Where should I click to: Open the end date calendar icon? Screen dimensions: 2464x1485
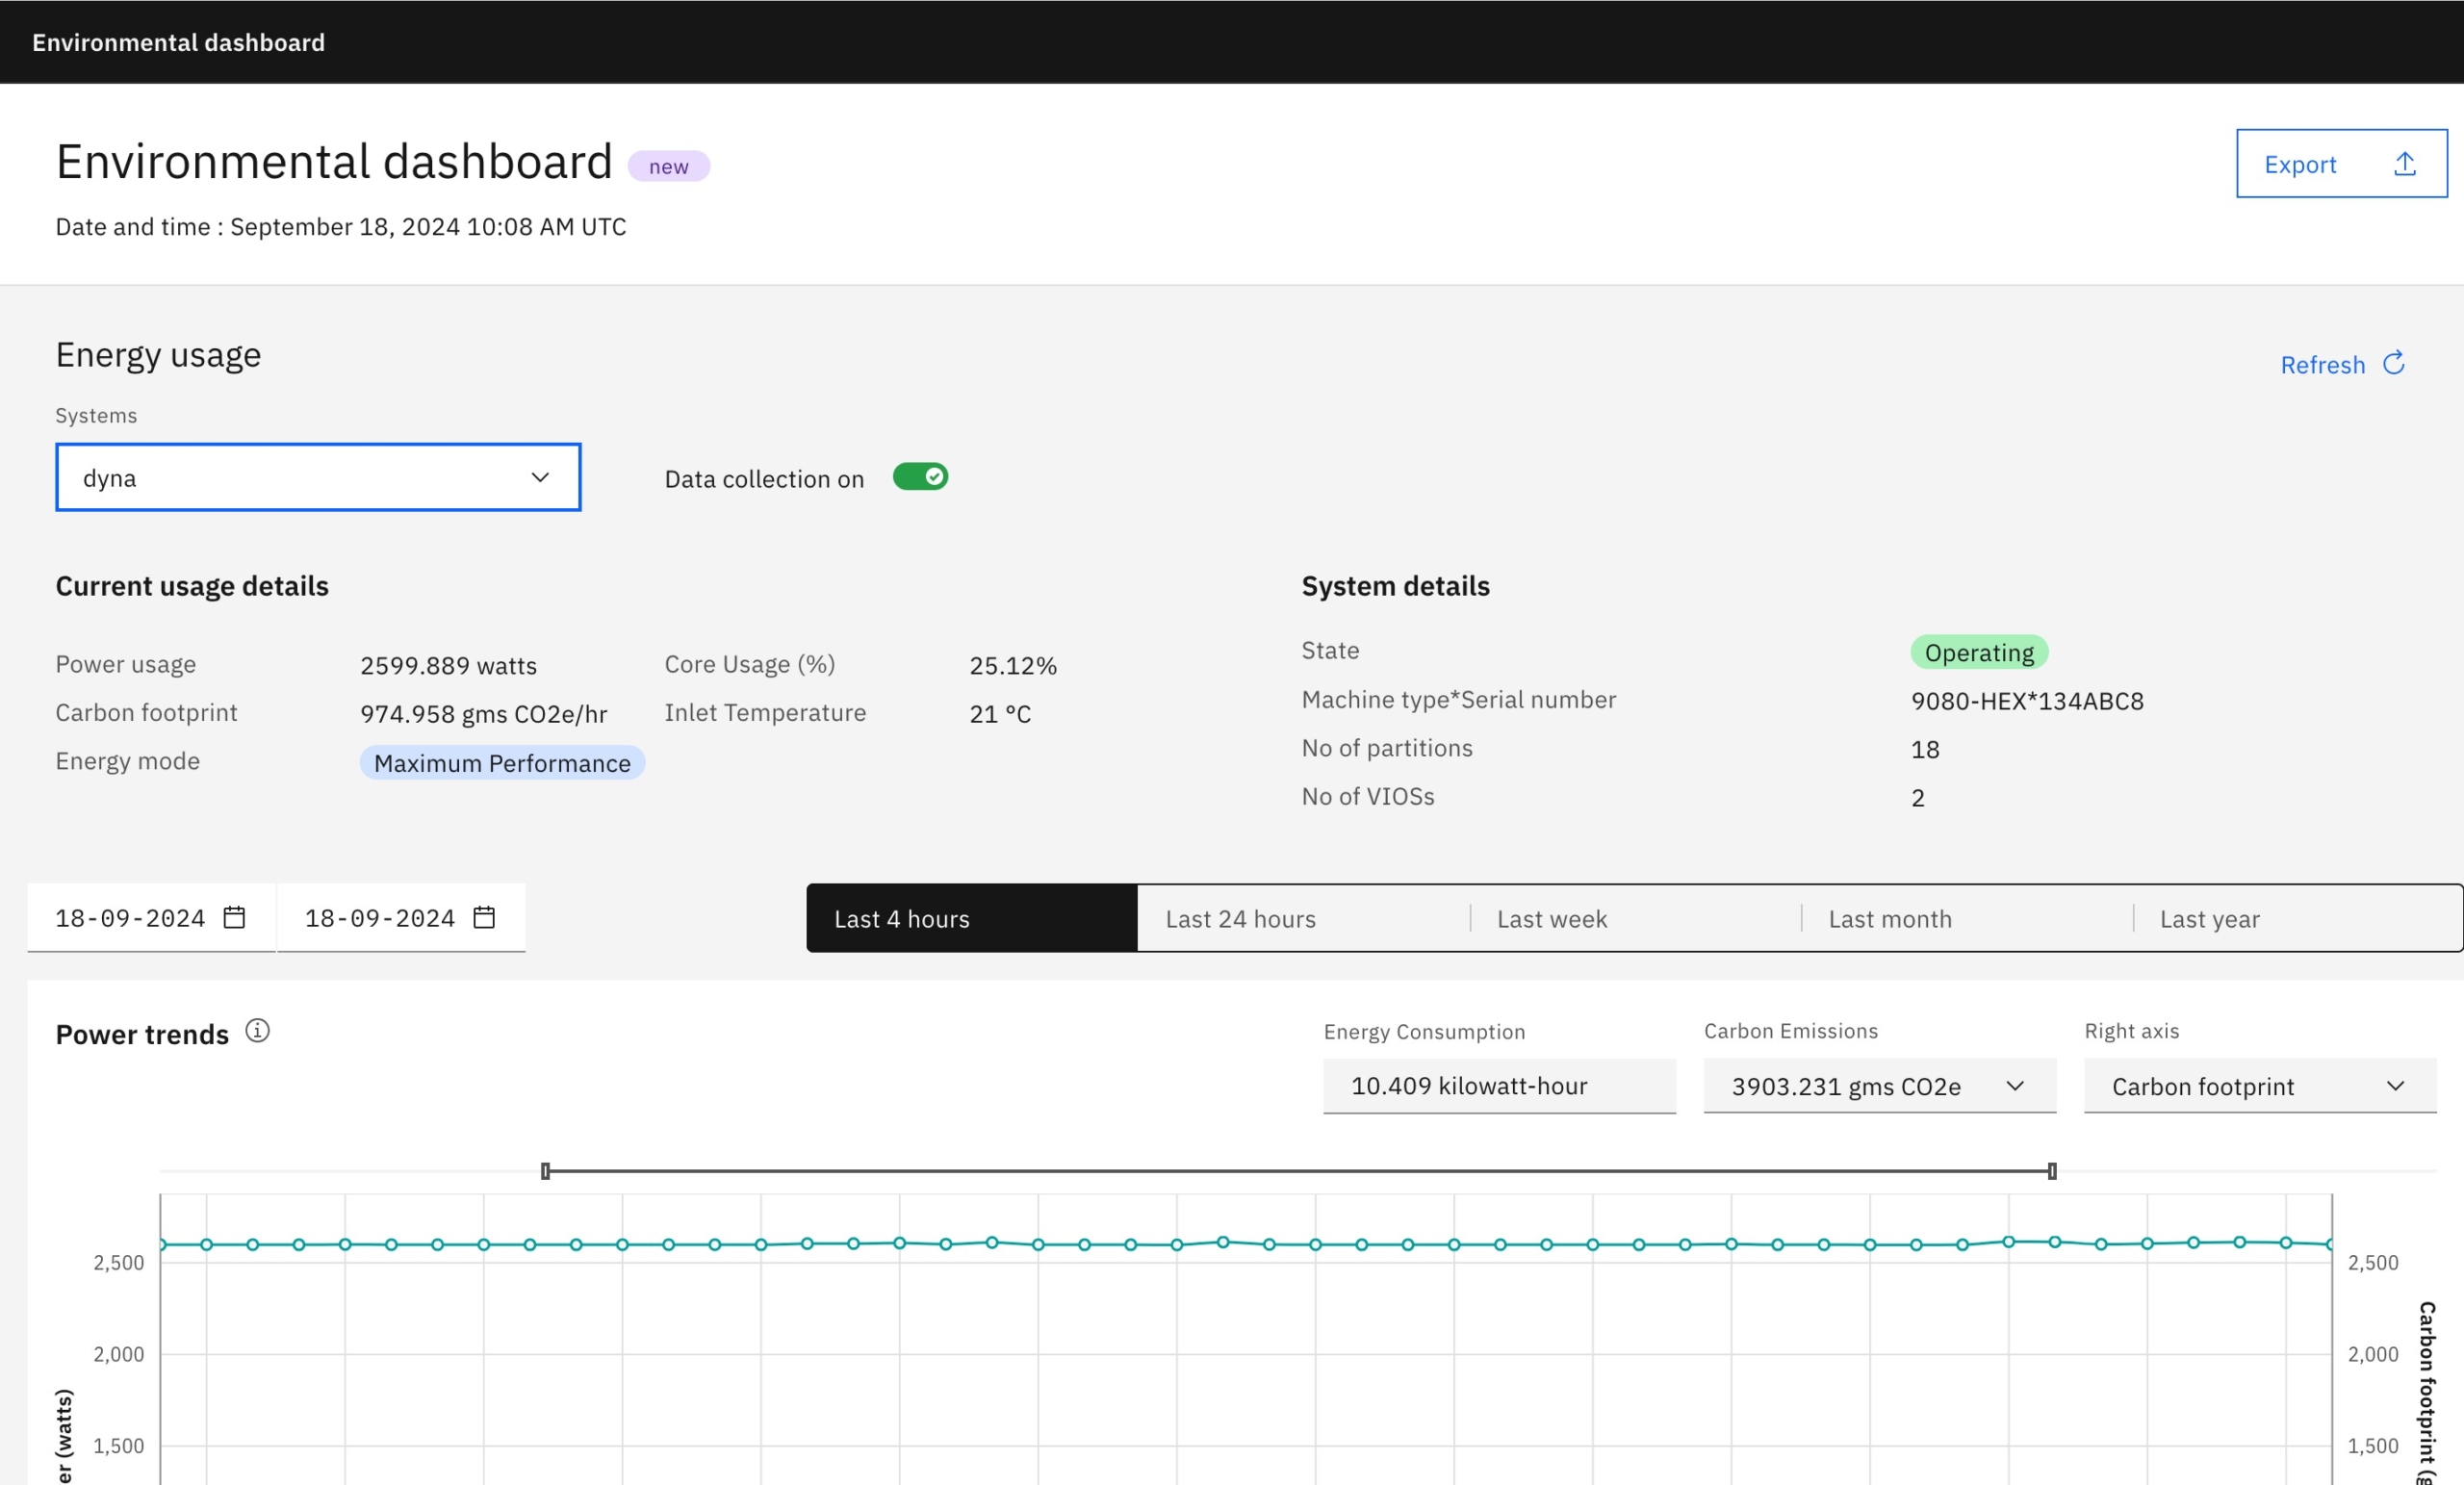[484, 917]
